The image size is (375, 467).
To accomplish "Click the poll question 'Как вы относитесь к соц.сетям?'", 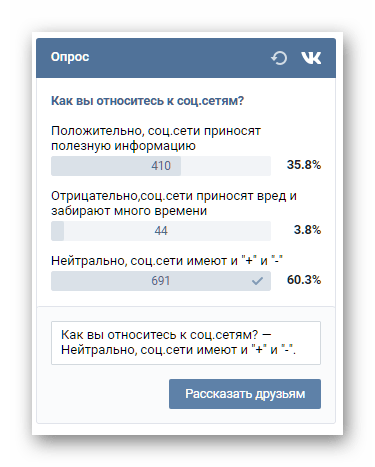I will coord(147,101).
